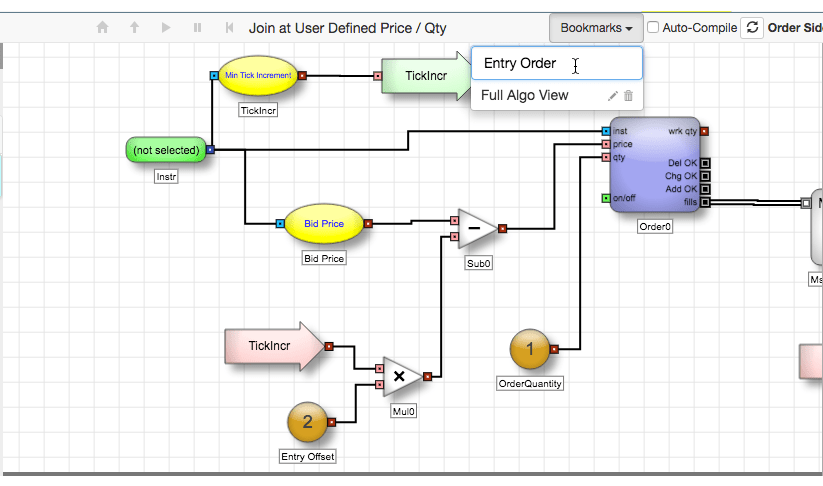
Task: Select the Bid Price yellow block
Action: 324,224
